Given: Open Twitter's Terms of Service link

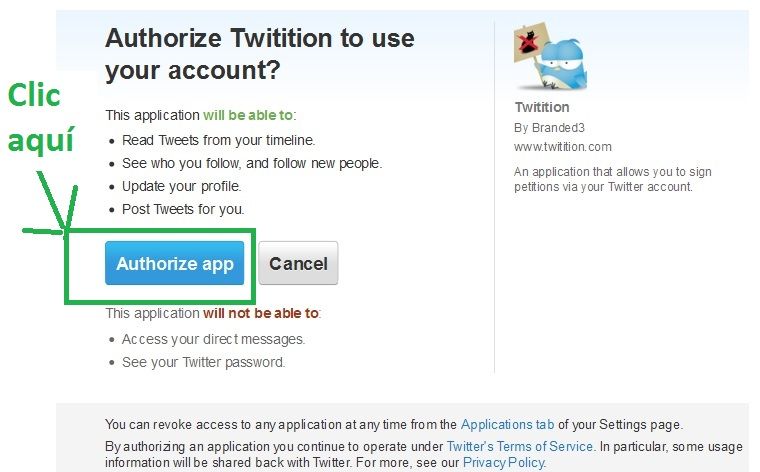Looking at the screenshot, I should [x=520, y=446].
